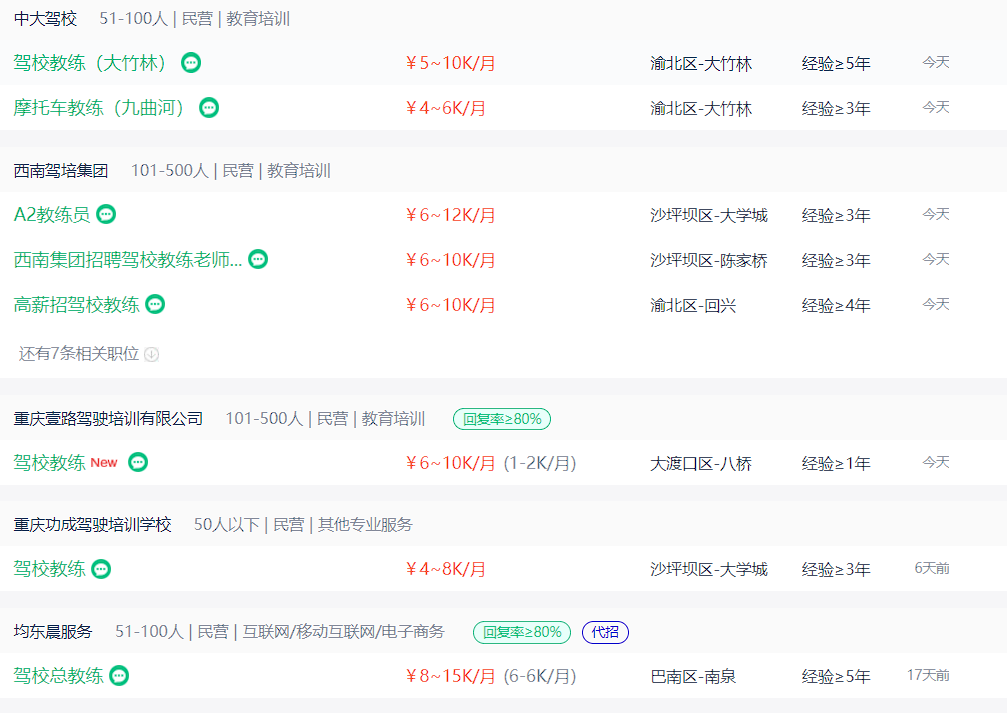The width and height of the screenshot is (1007, 713).
Task: Open company page 中大驾校
Action: point(45,19)
